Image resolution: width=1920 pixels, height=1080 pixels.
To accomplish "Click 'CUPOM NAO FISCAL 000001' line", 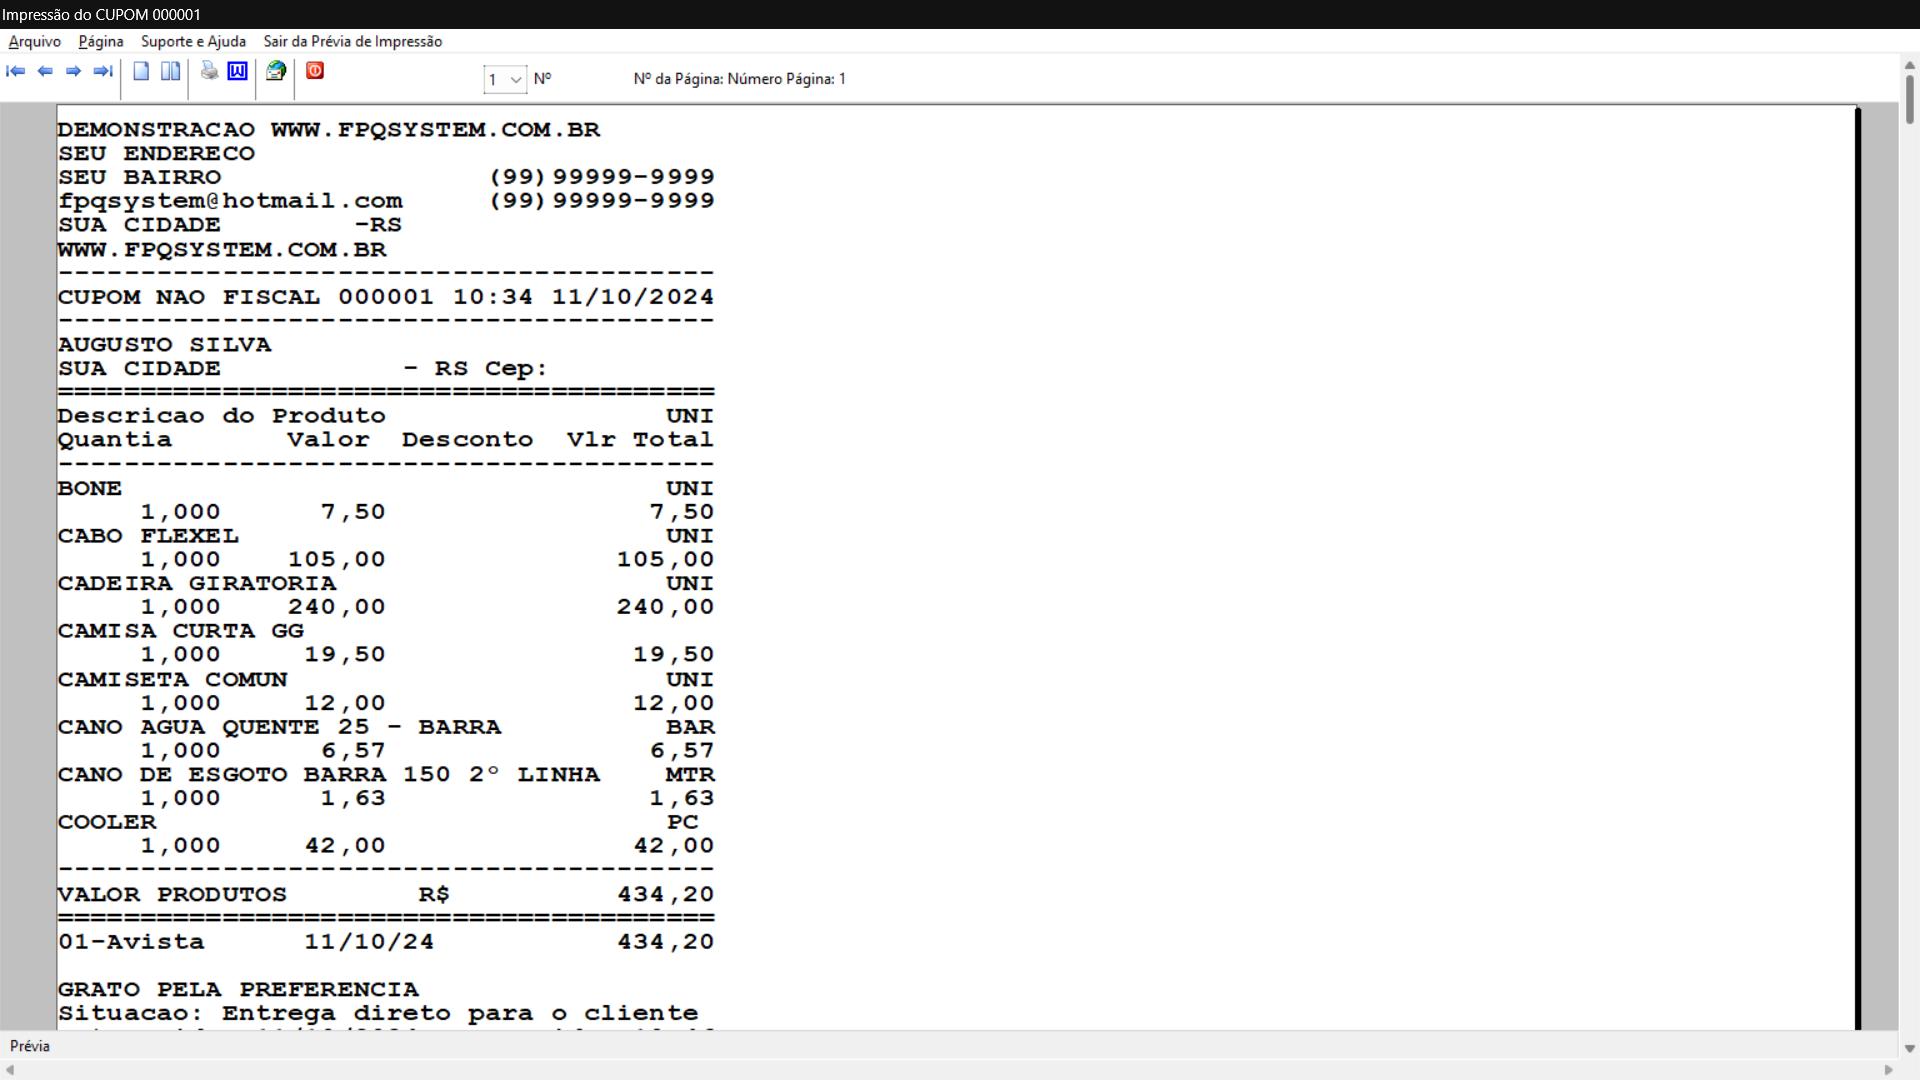I will (x=386, y=297).
